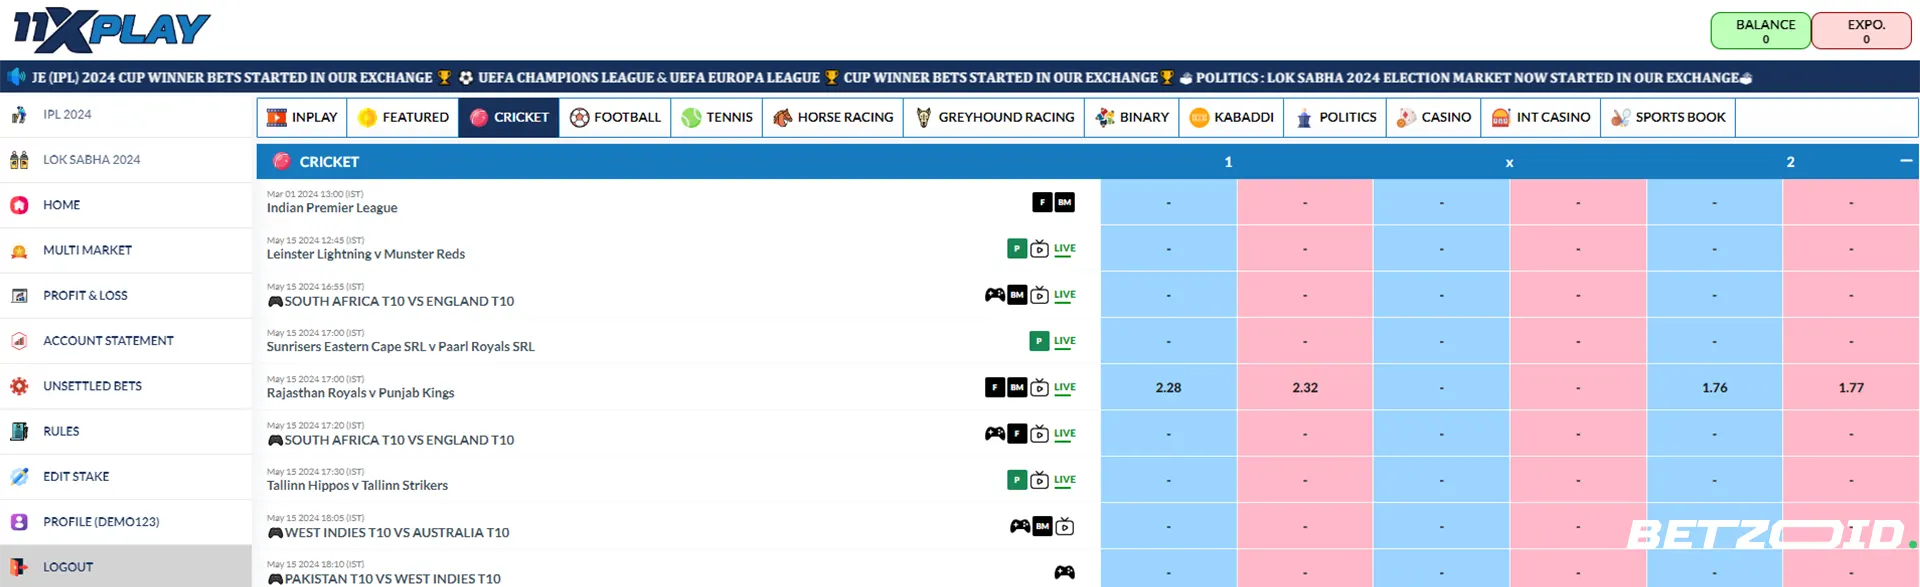The image size is (1920, 587).
Task: Open Rajasthan Royals v Punjab Kings match
Action: (360, 393)
